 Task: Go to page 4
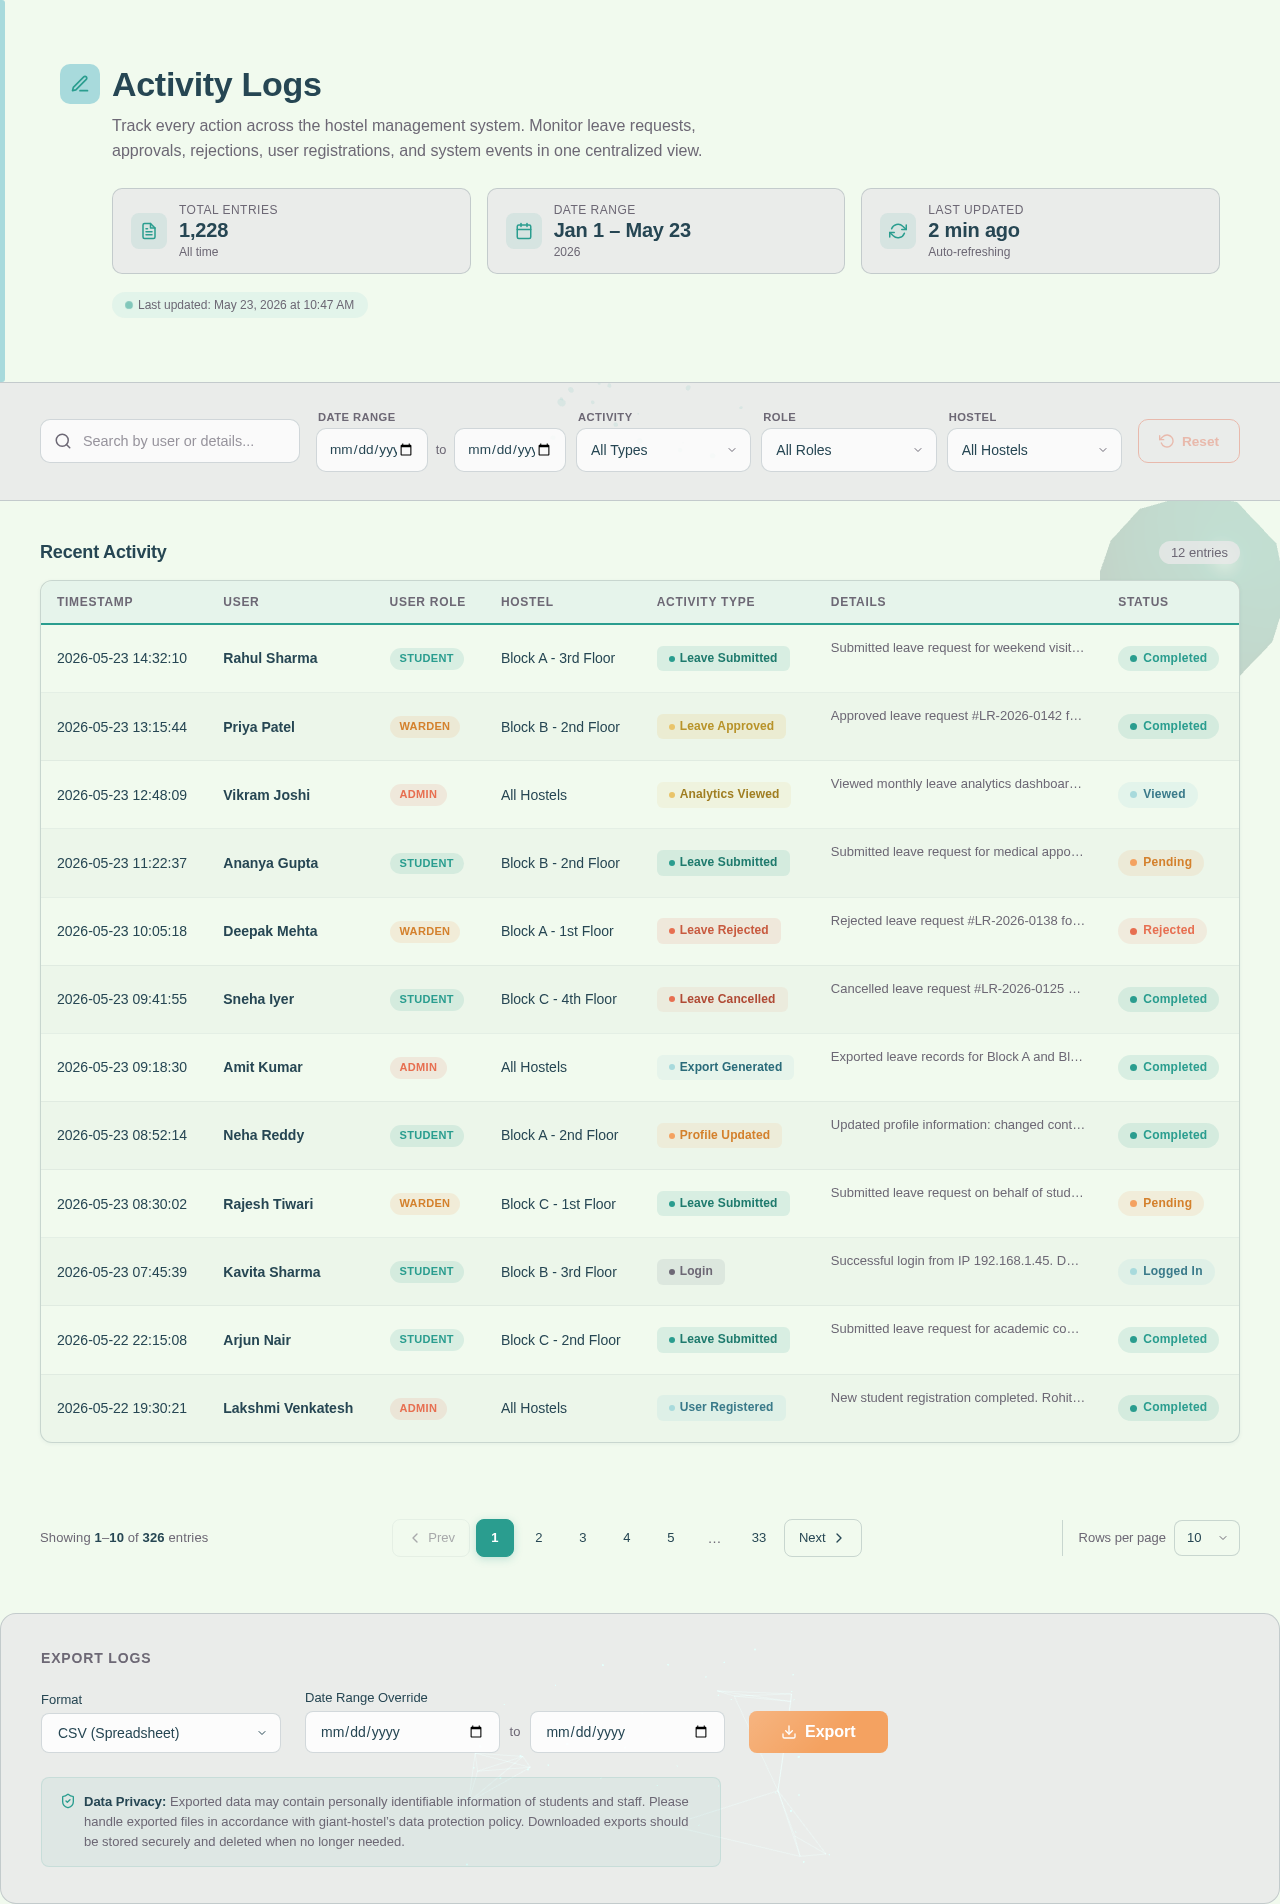pyautogui.click(x=627, y=1538)
